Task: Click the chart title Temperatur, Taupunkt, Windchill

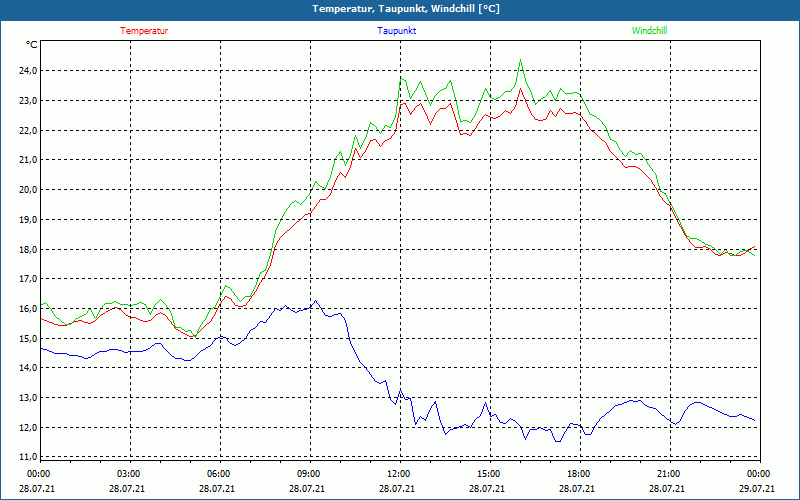Action: coord(406,9)
